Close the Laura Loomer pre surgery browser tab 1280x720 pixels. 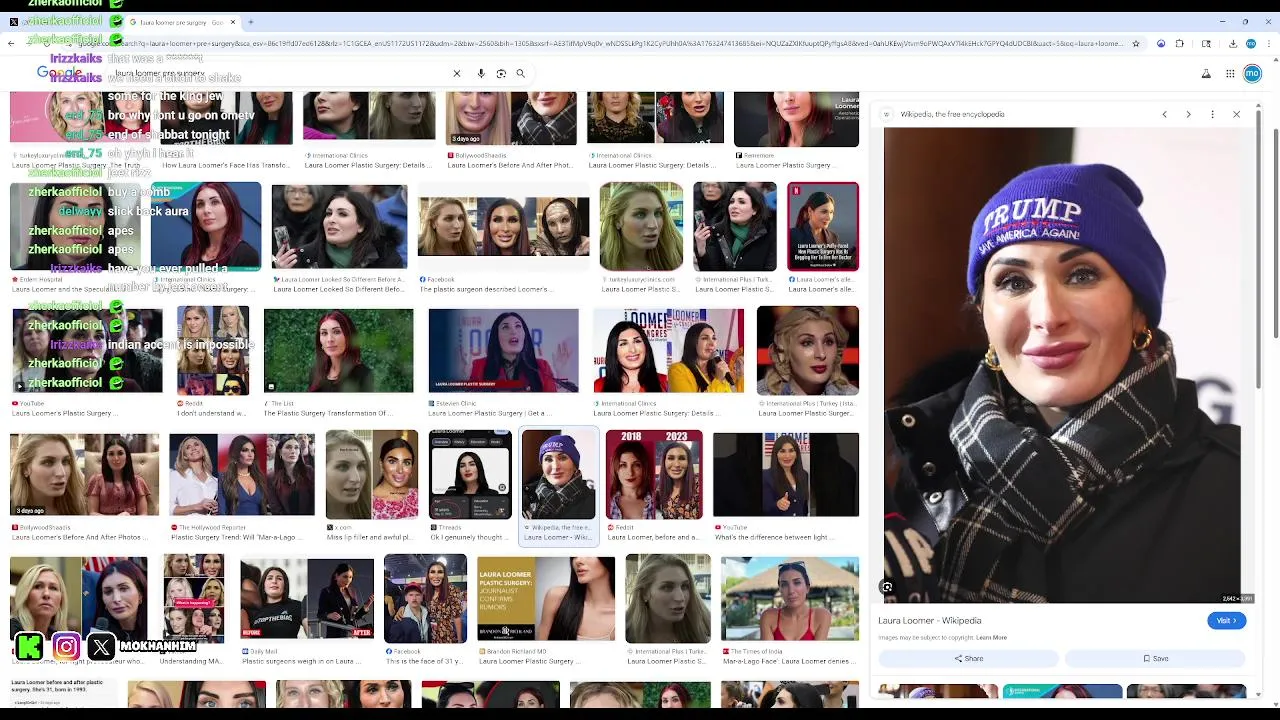[x=233, y=22]
